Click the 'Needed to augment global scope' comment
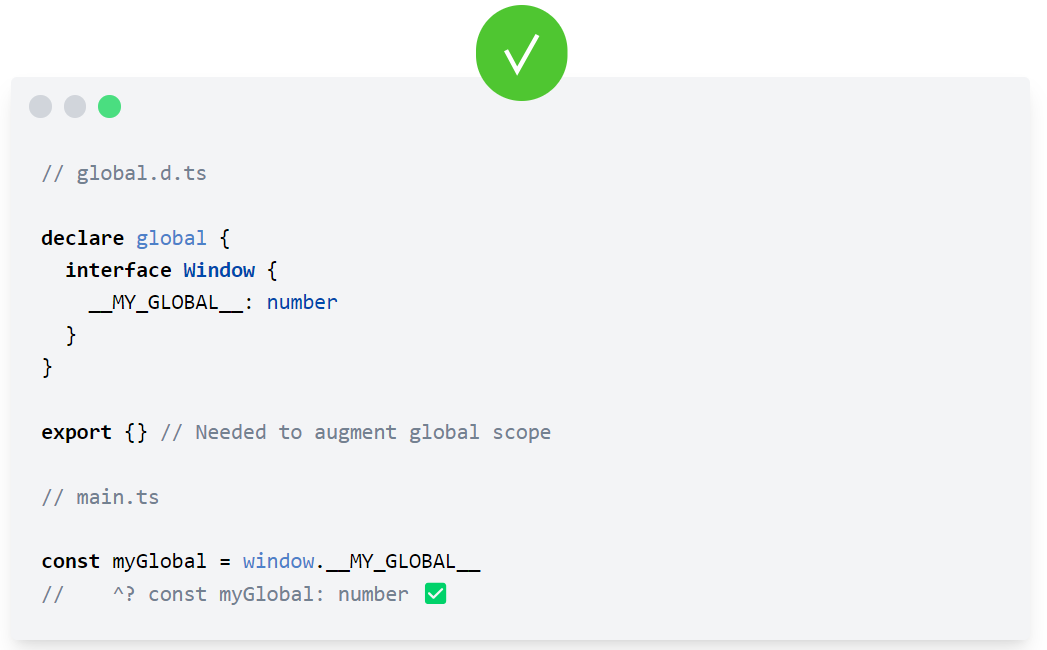 coord(373,433)
